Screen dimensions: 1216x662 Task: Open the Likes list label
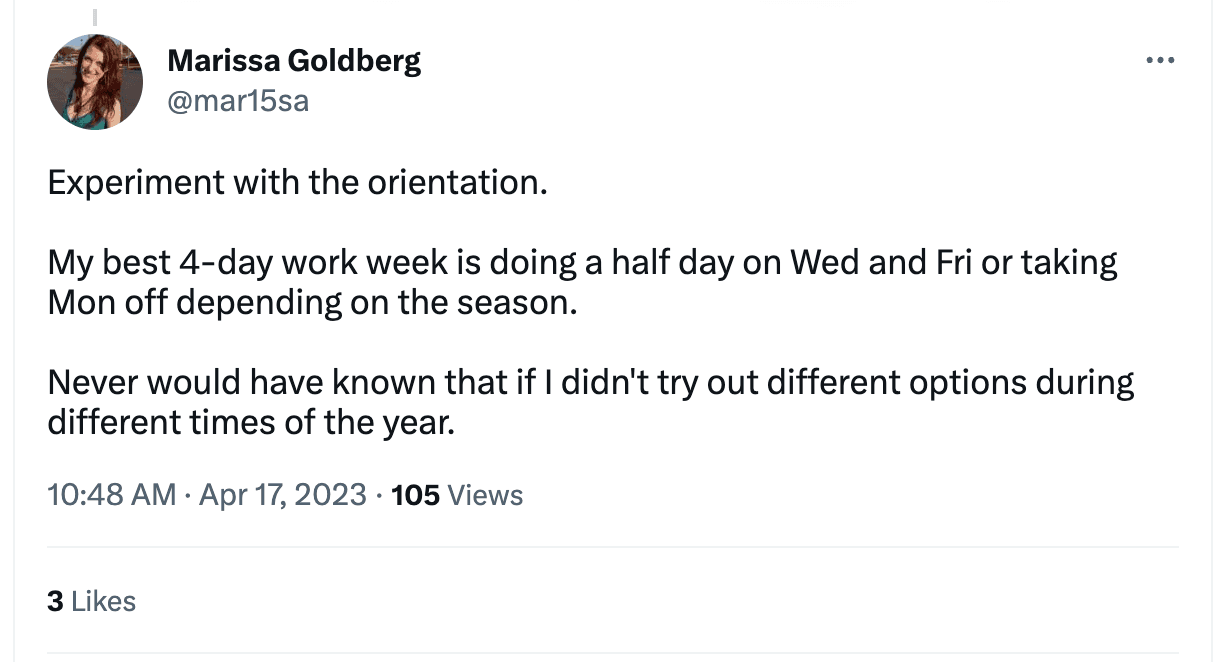click(x=104, y=601)
